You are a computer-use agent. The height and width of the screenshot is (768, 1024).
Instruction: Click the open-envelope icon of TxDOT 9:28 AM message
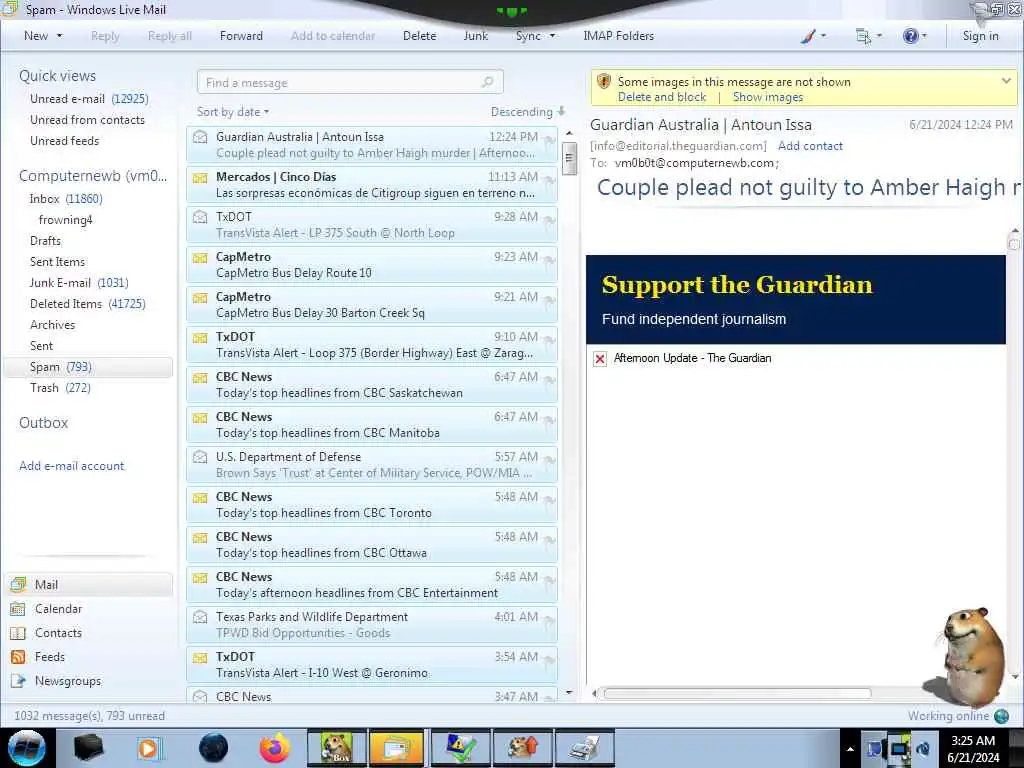(200, 217)
